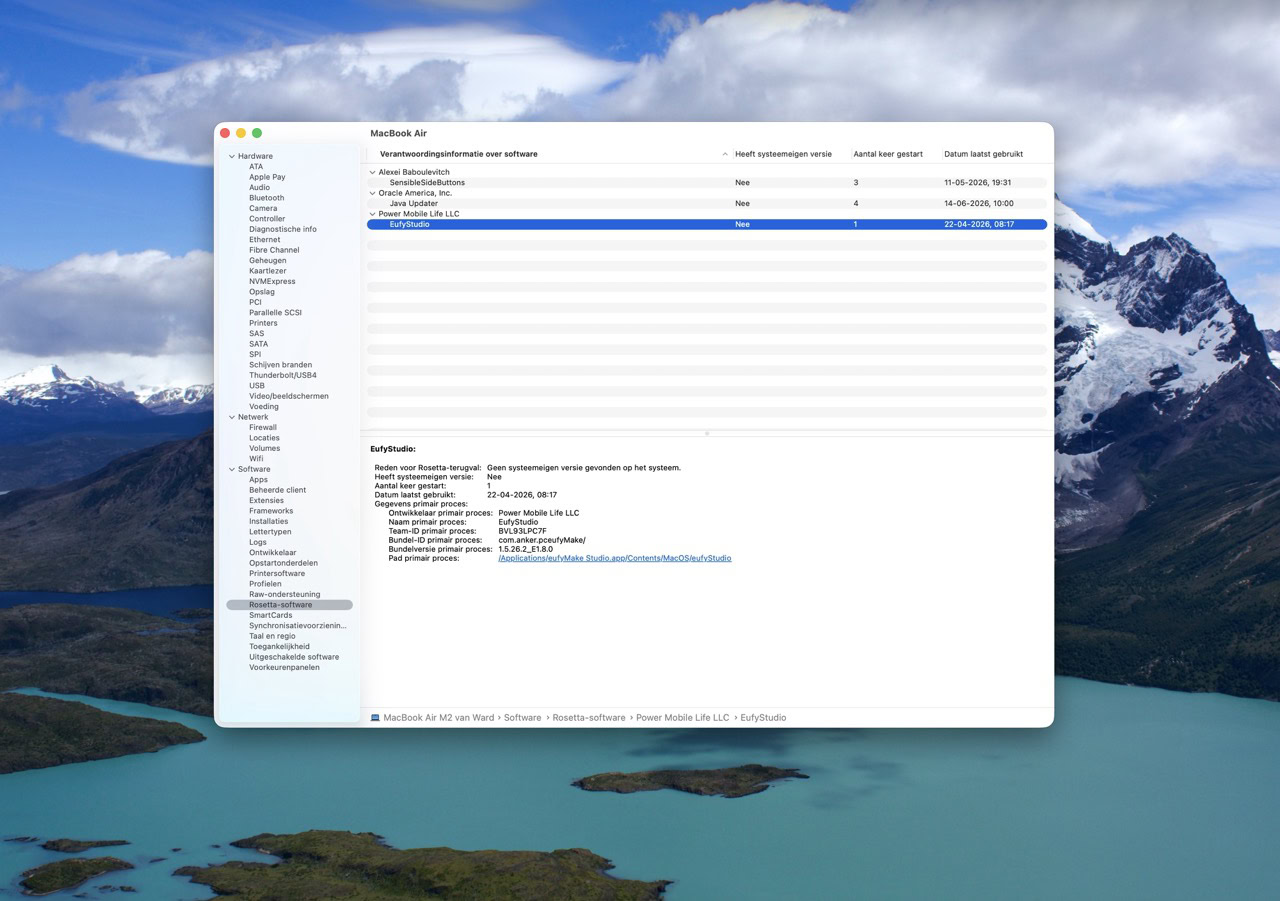
Task: Select SAS in the sidebar
Action: (x=257, y=334)
